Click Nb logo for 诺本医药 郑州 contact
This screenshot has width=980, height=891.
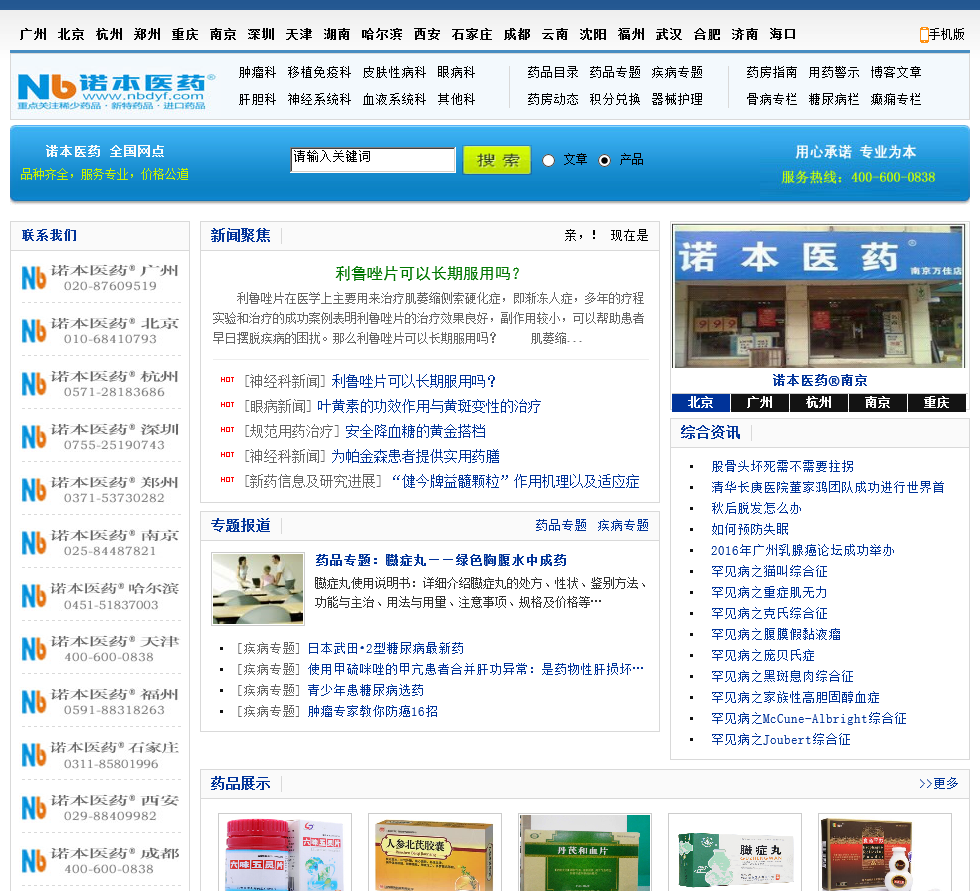pyautogui.click(x=34, y=490)
